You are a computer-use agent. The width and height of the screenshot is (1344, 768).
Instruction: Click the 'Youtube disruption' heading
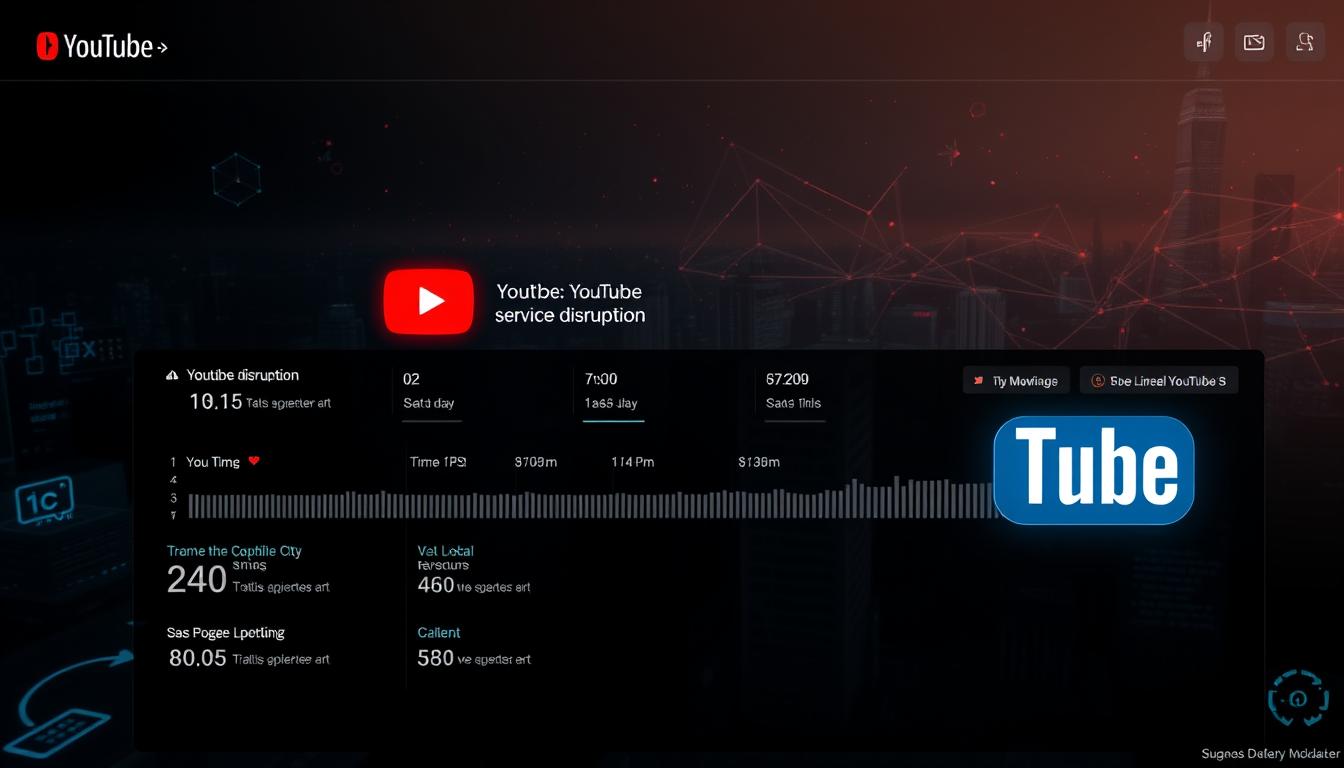243,376
